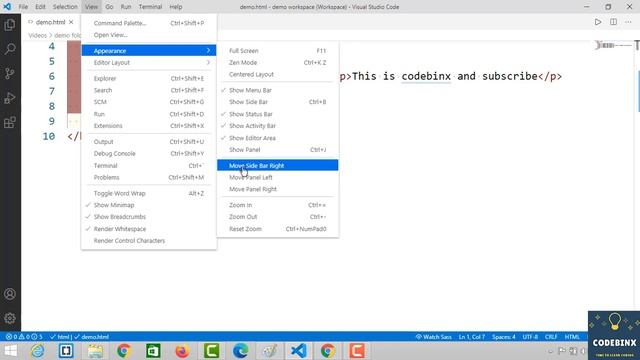
Task: Open Extensions icon in activity bar
Action: coord(10,122)
